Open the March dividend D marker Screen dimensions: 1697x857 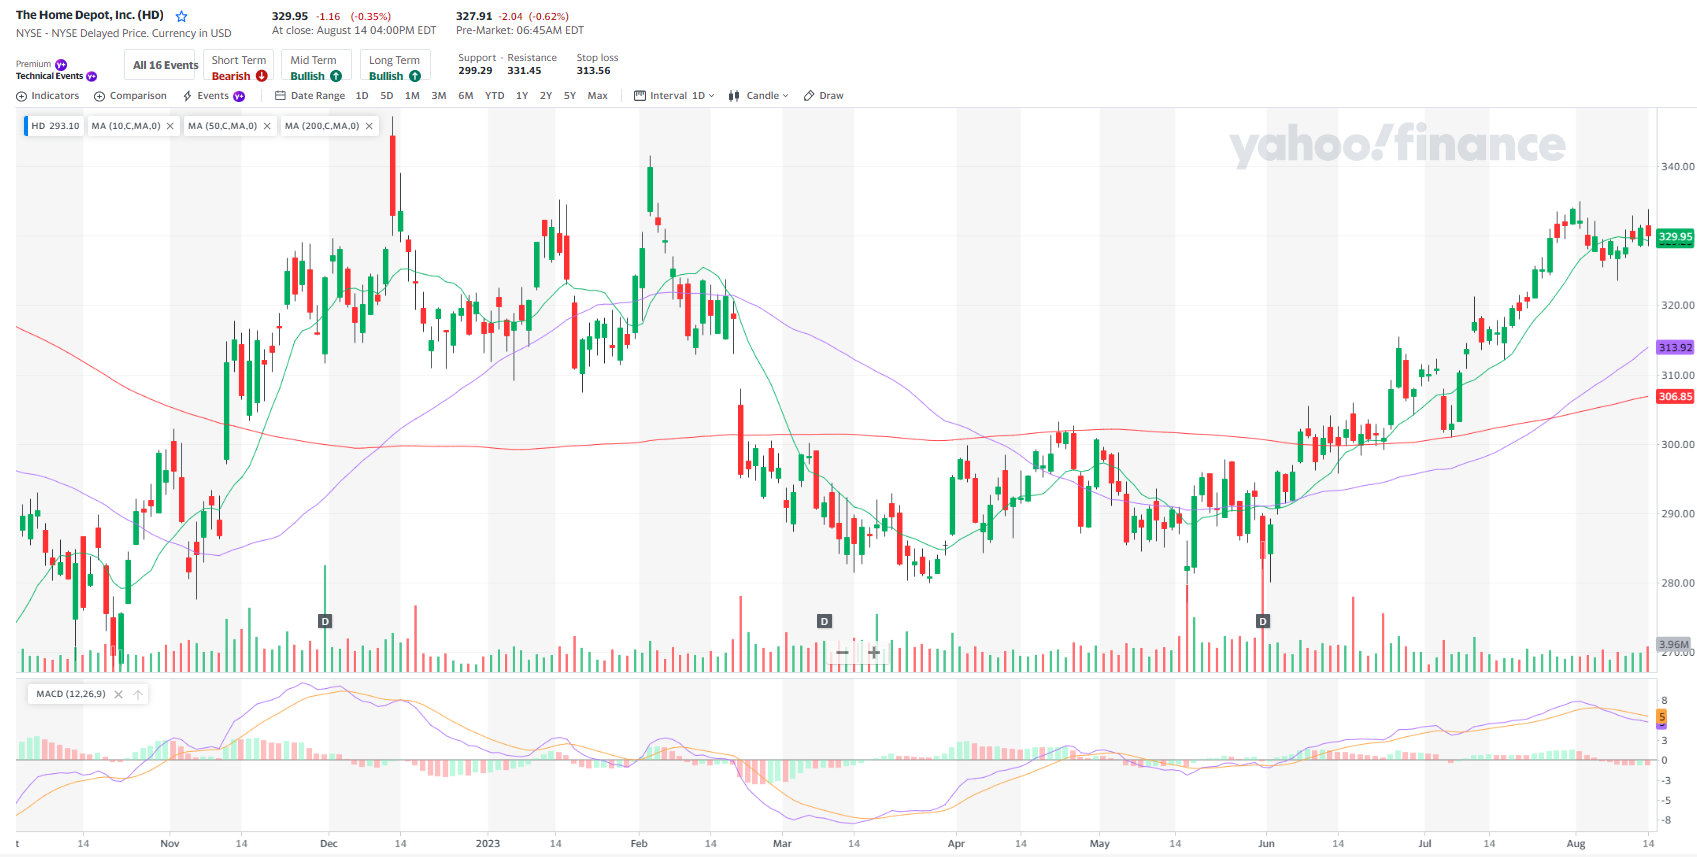(824, 621)
